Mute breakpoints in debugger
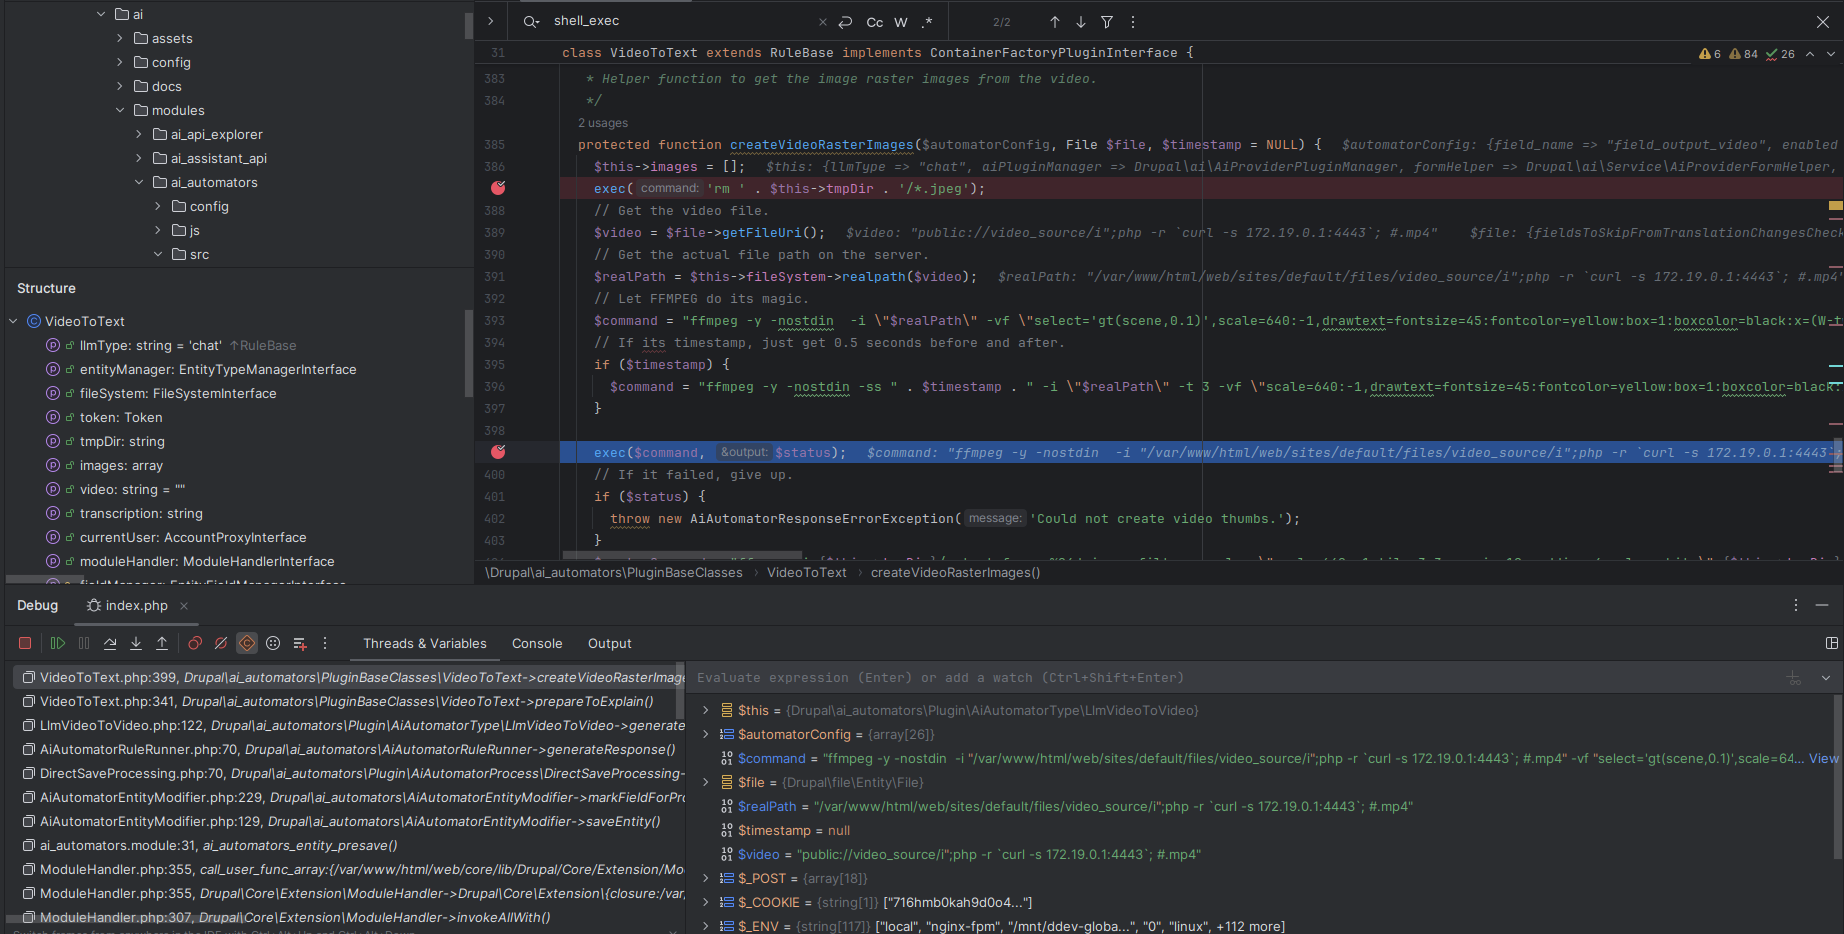1844x934 pixels. (221, 644)
